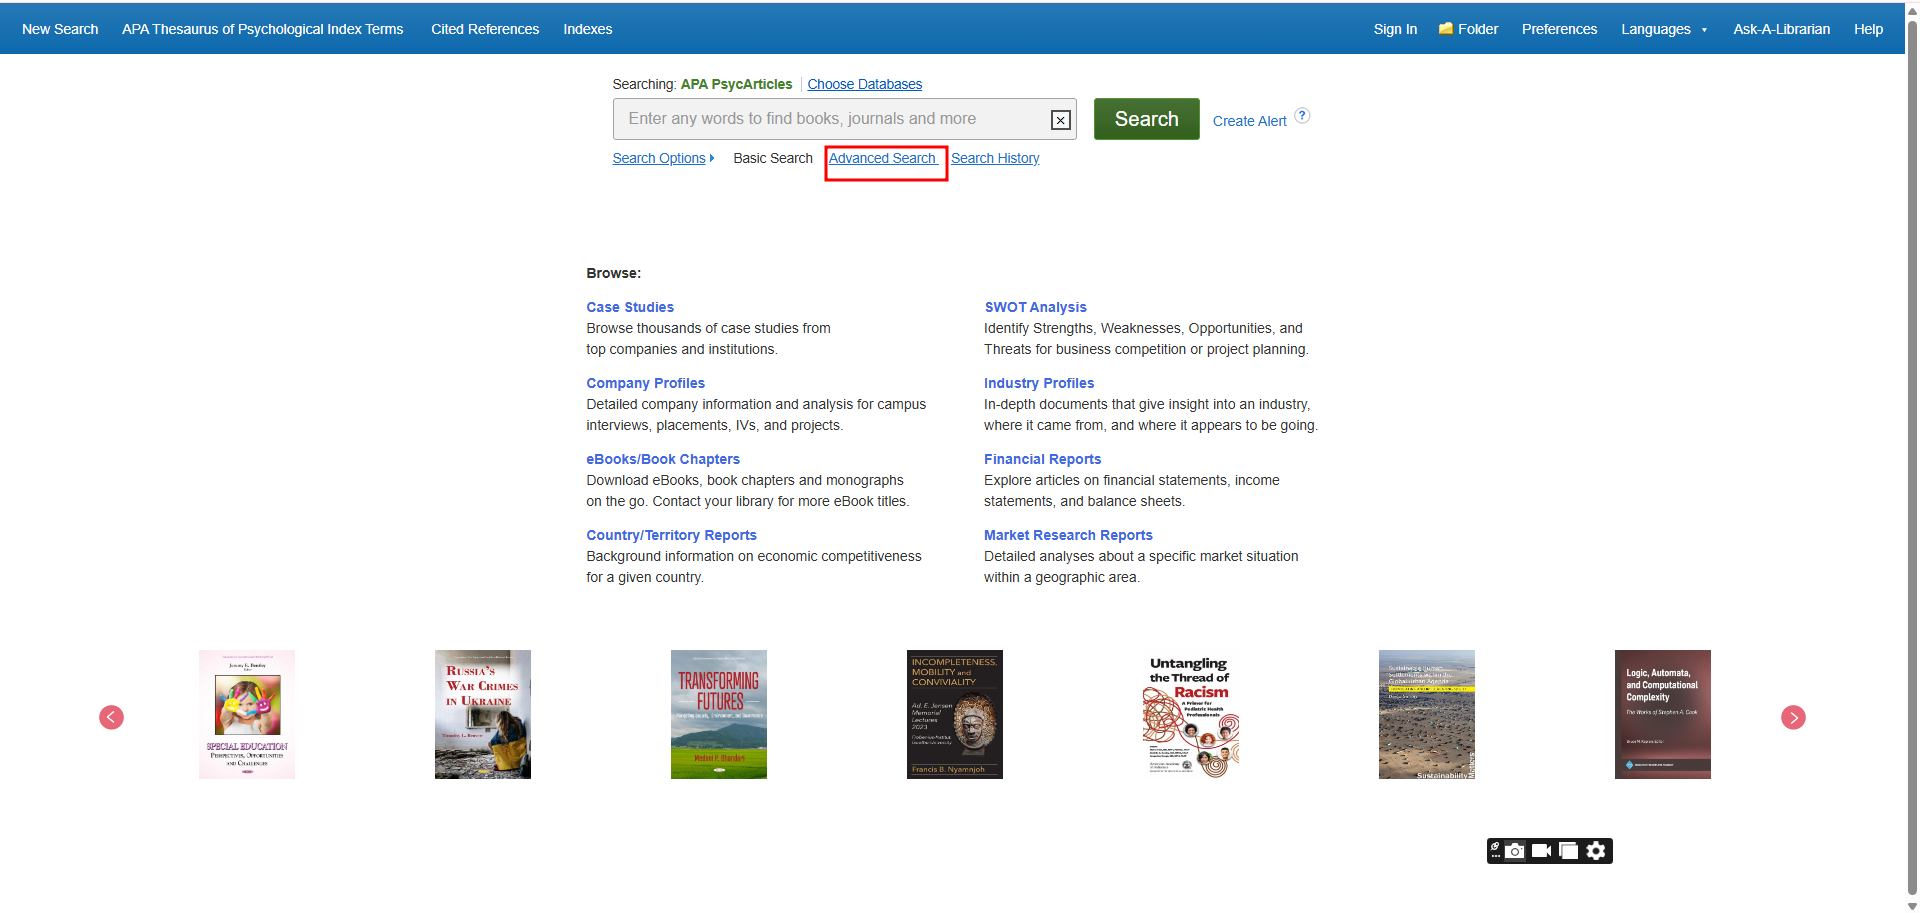Click the clear (X) icon in search box
1920x913 pixels.
click(x=1060, y=120)
